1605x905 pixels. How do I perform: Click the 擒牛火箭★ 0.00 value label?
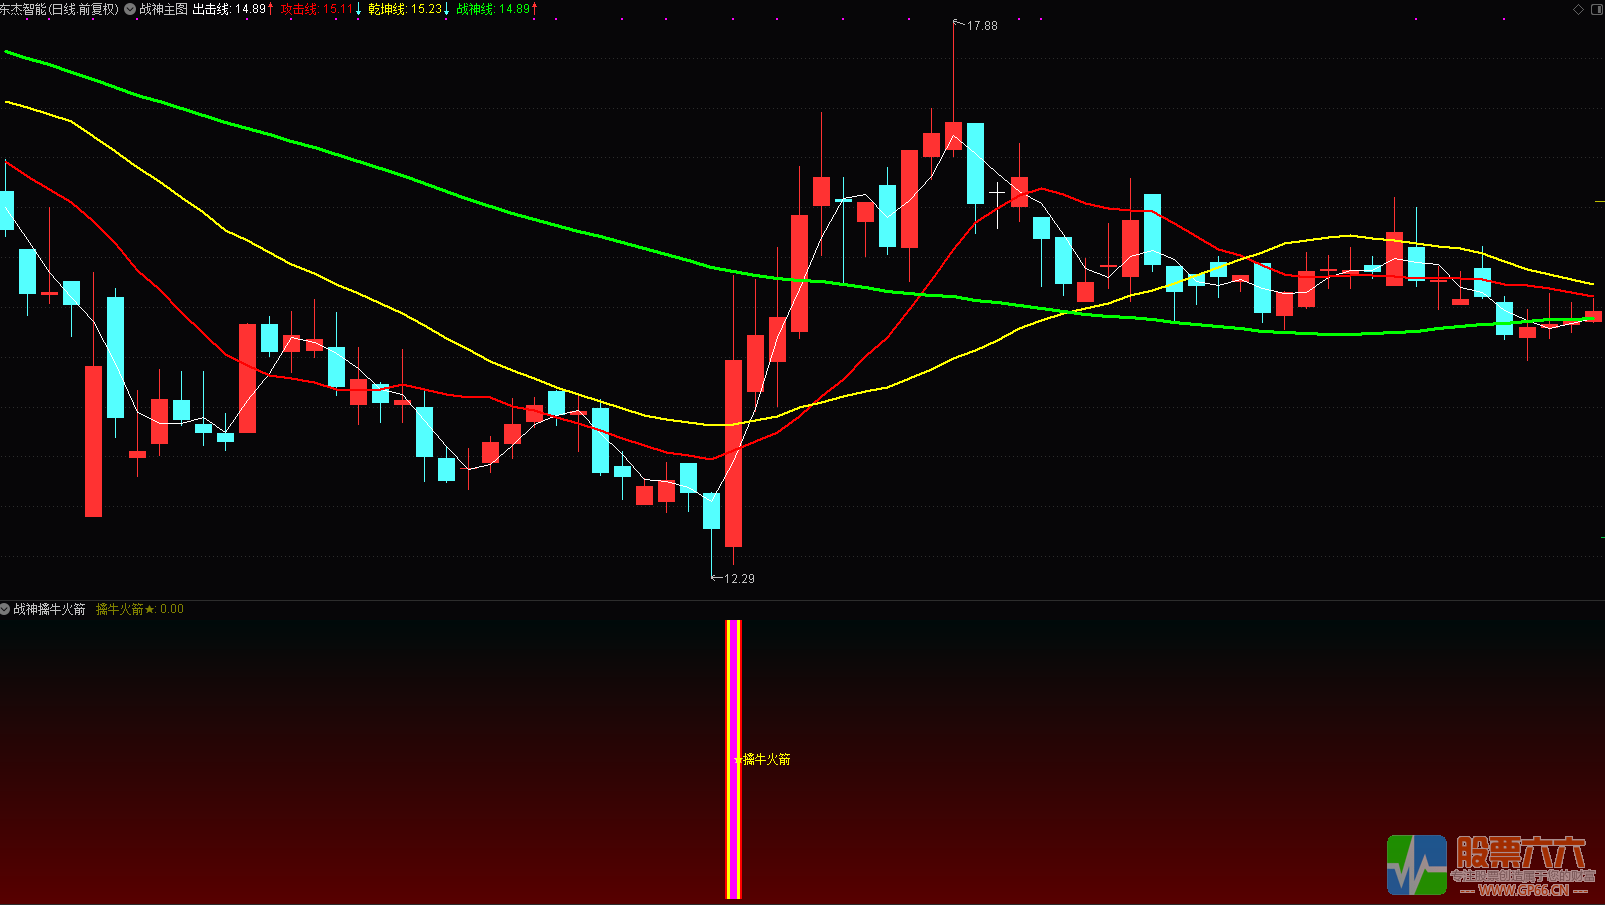[x=139, y=609]
